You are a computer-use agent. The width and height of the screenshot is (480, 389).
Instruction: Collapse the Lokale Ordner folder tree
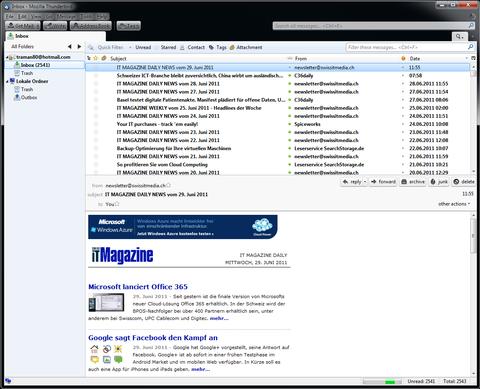[x=7, y=81]
